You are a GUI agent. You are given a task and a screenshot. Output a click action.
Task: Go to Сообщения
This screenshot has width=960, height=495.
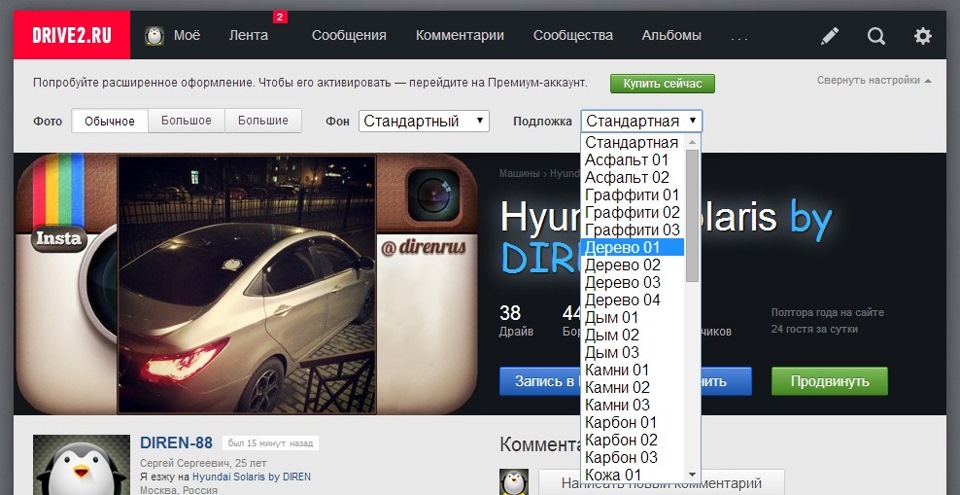349,36
